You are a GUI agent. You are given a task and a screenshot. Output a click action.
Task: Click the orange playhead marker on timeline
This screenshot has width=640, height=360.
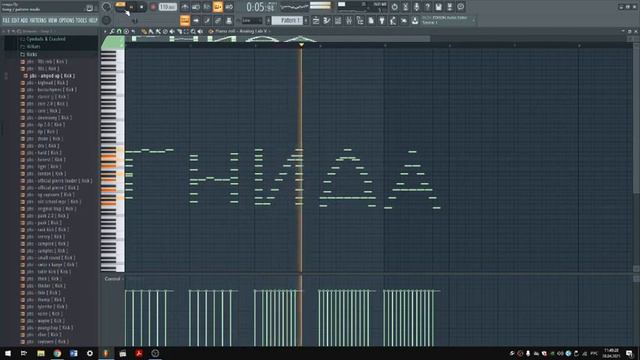301,44
